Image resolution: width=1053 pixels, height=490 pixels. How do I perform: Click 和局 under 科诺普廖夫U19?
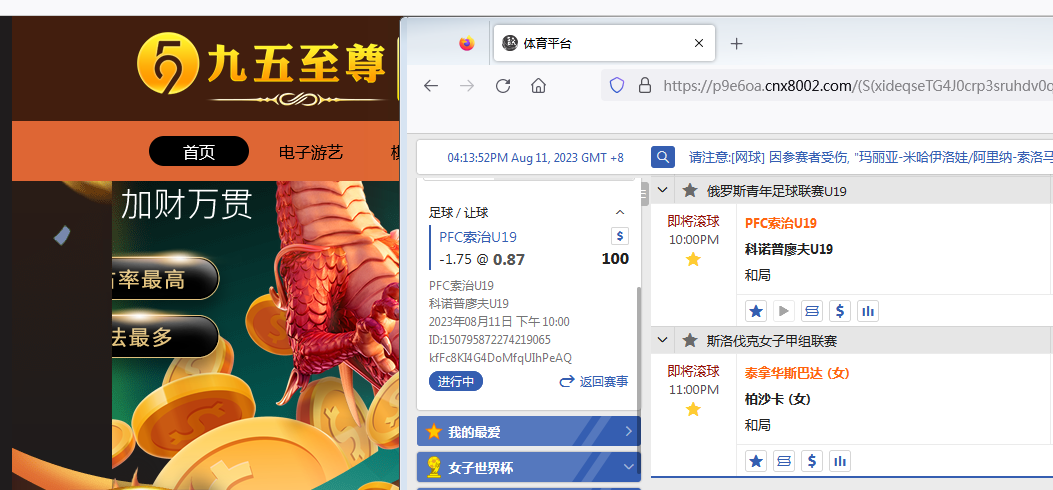click(x=758, y=275)
